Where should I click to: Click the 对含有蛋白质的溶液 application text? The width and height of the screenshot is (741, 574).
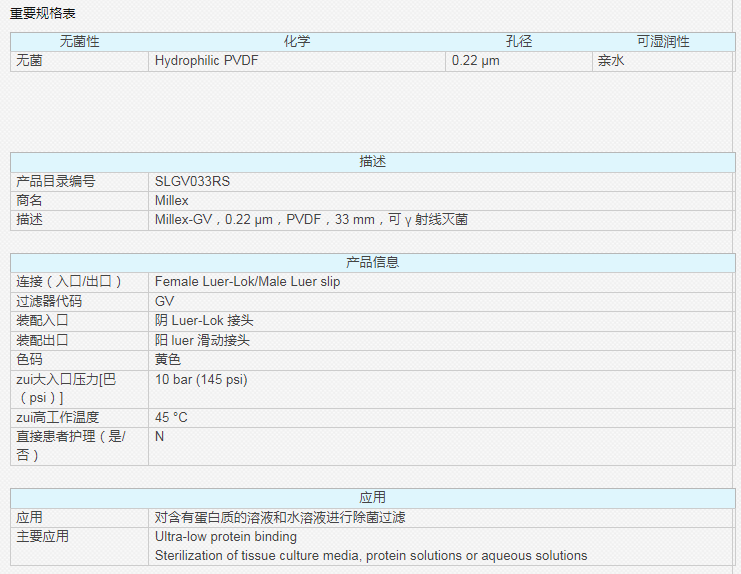[280, 518]
